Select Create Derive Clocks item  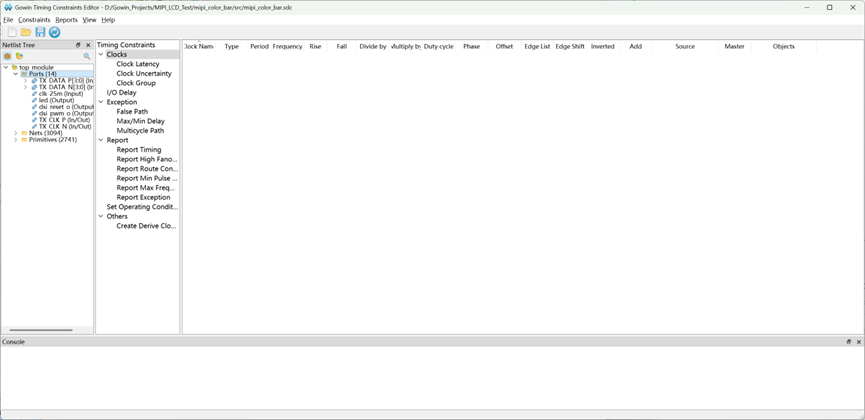146,226
